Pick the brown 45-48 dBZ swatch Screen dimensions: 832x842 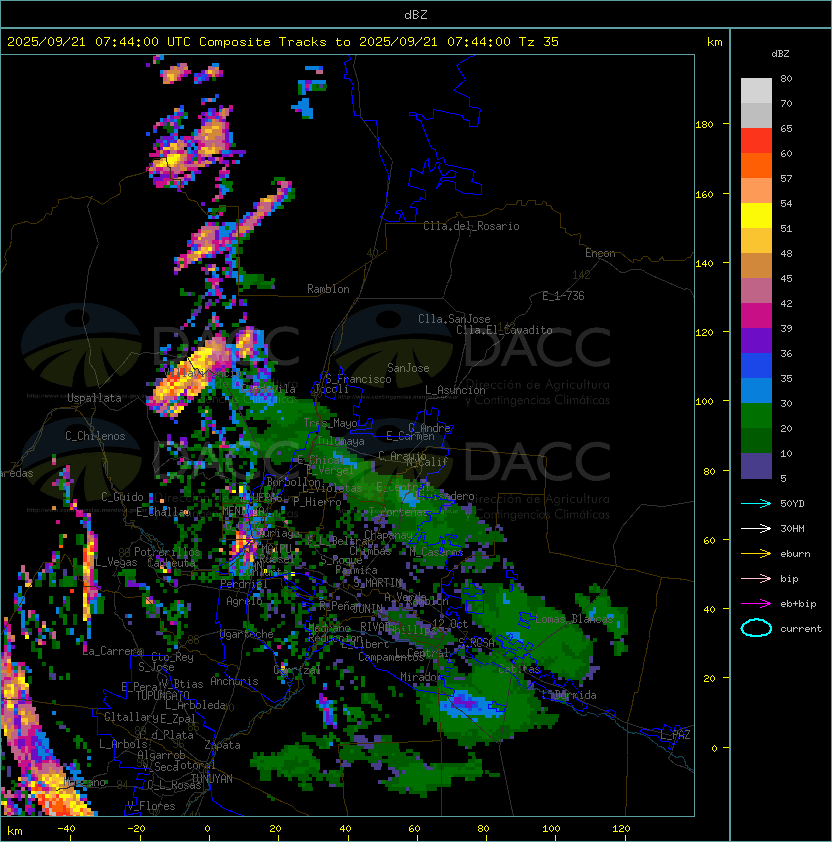point(756,266)
